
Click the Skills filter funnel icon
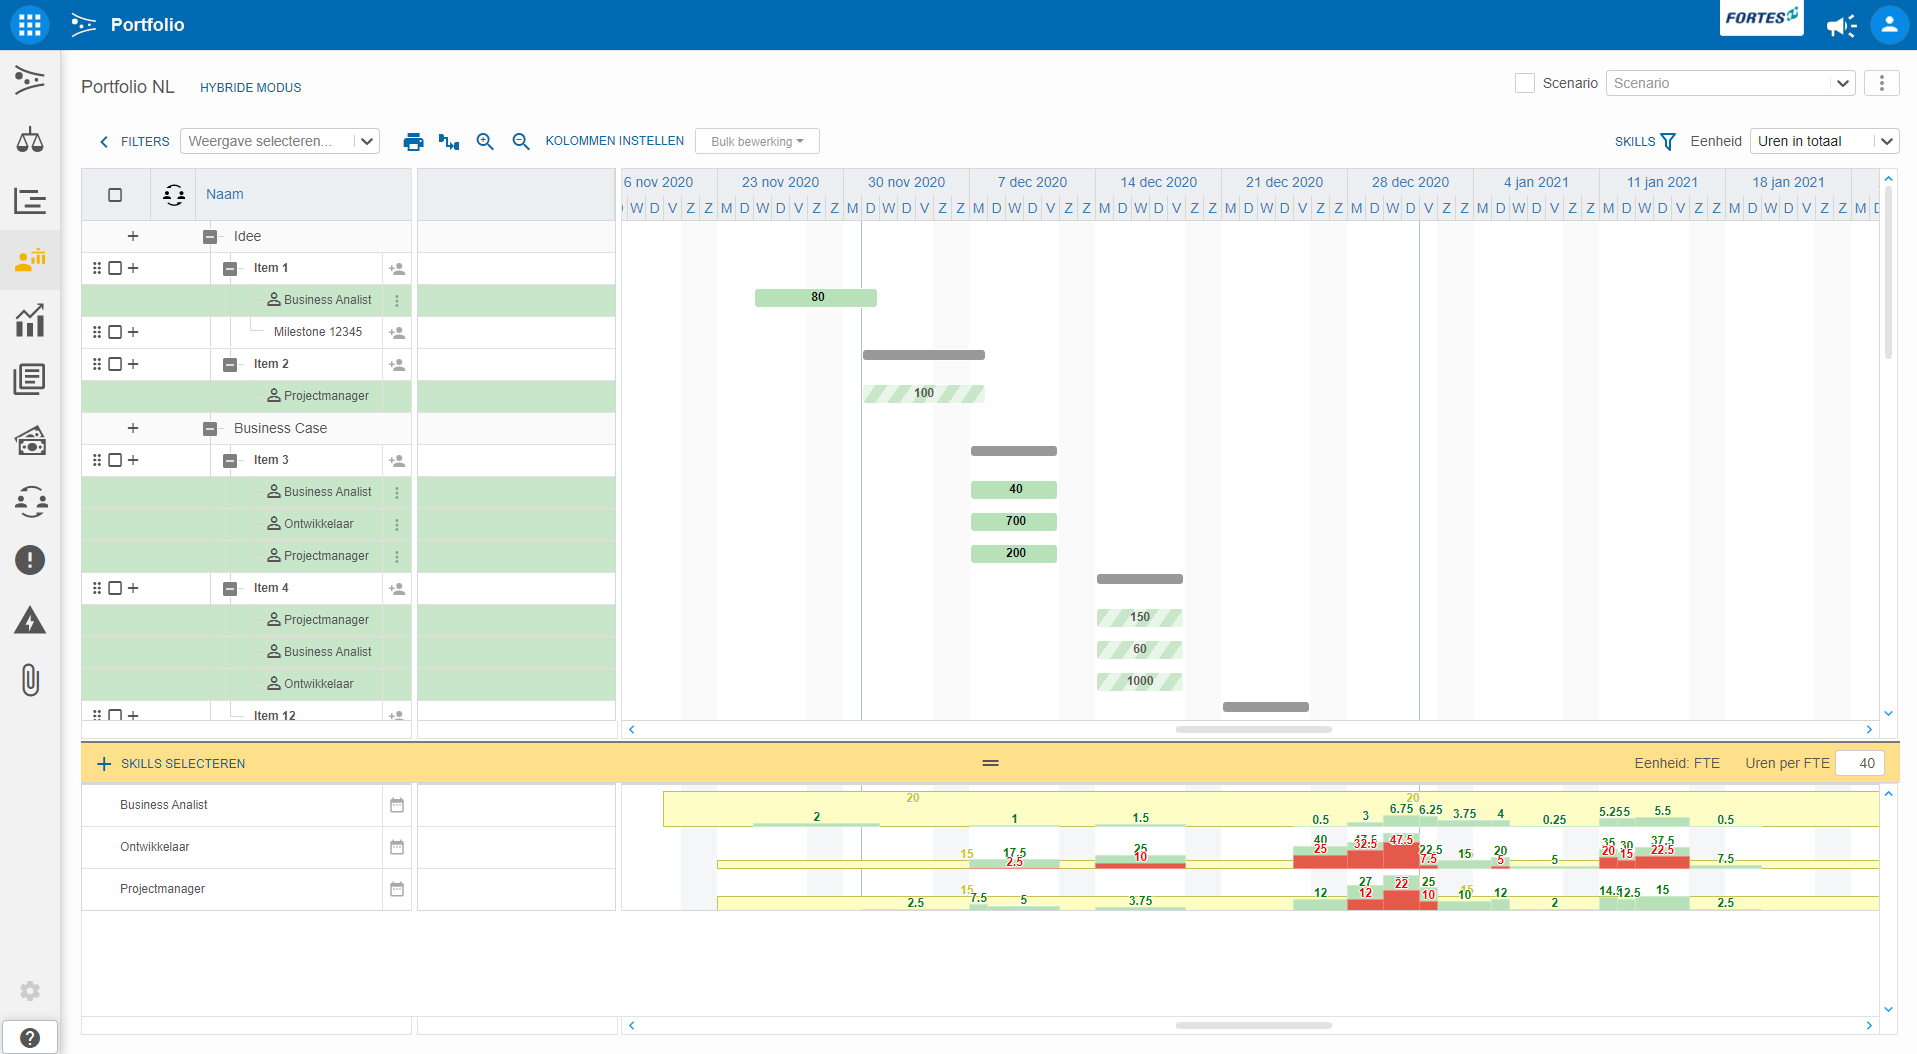coord(1668,142)
